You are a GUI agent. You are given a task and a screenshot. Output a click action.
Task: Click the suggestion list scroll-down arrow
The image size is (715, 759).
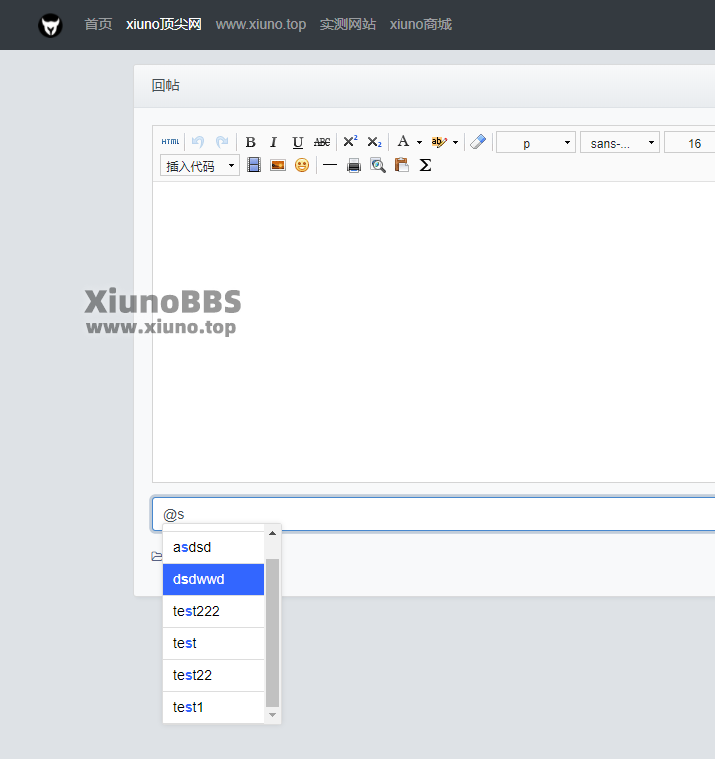click(273, 715)
